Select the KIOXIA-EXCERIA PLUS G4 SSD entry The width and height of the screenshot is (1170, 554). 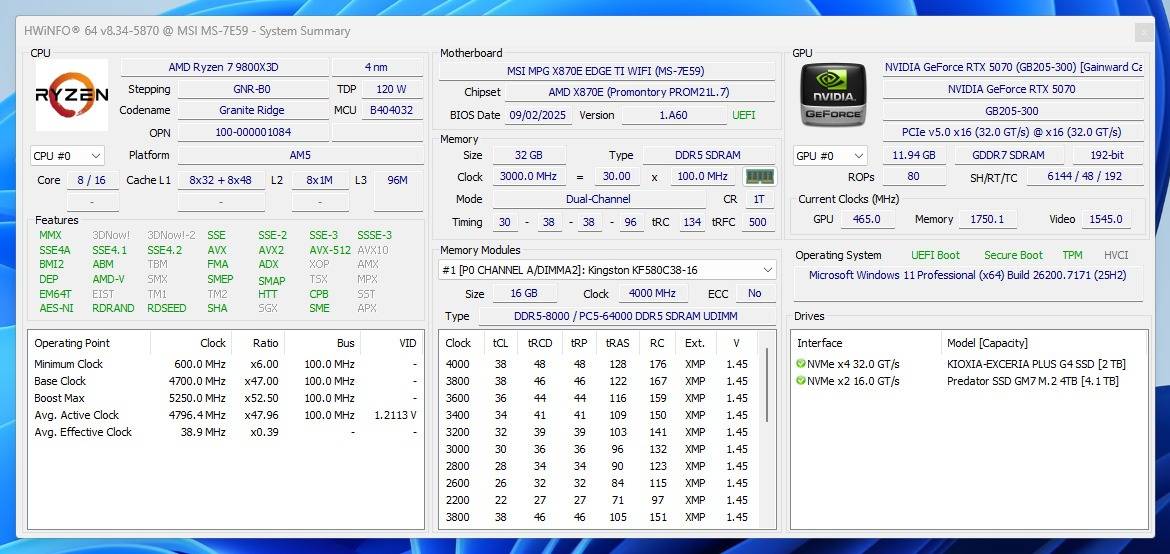click(x=1036, y=364)
